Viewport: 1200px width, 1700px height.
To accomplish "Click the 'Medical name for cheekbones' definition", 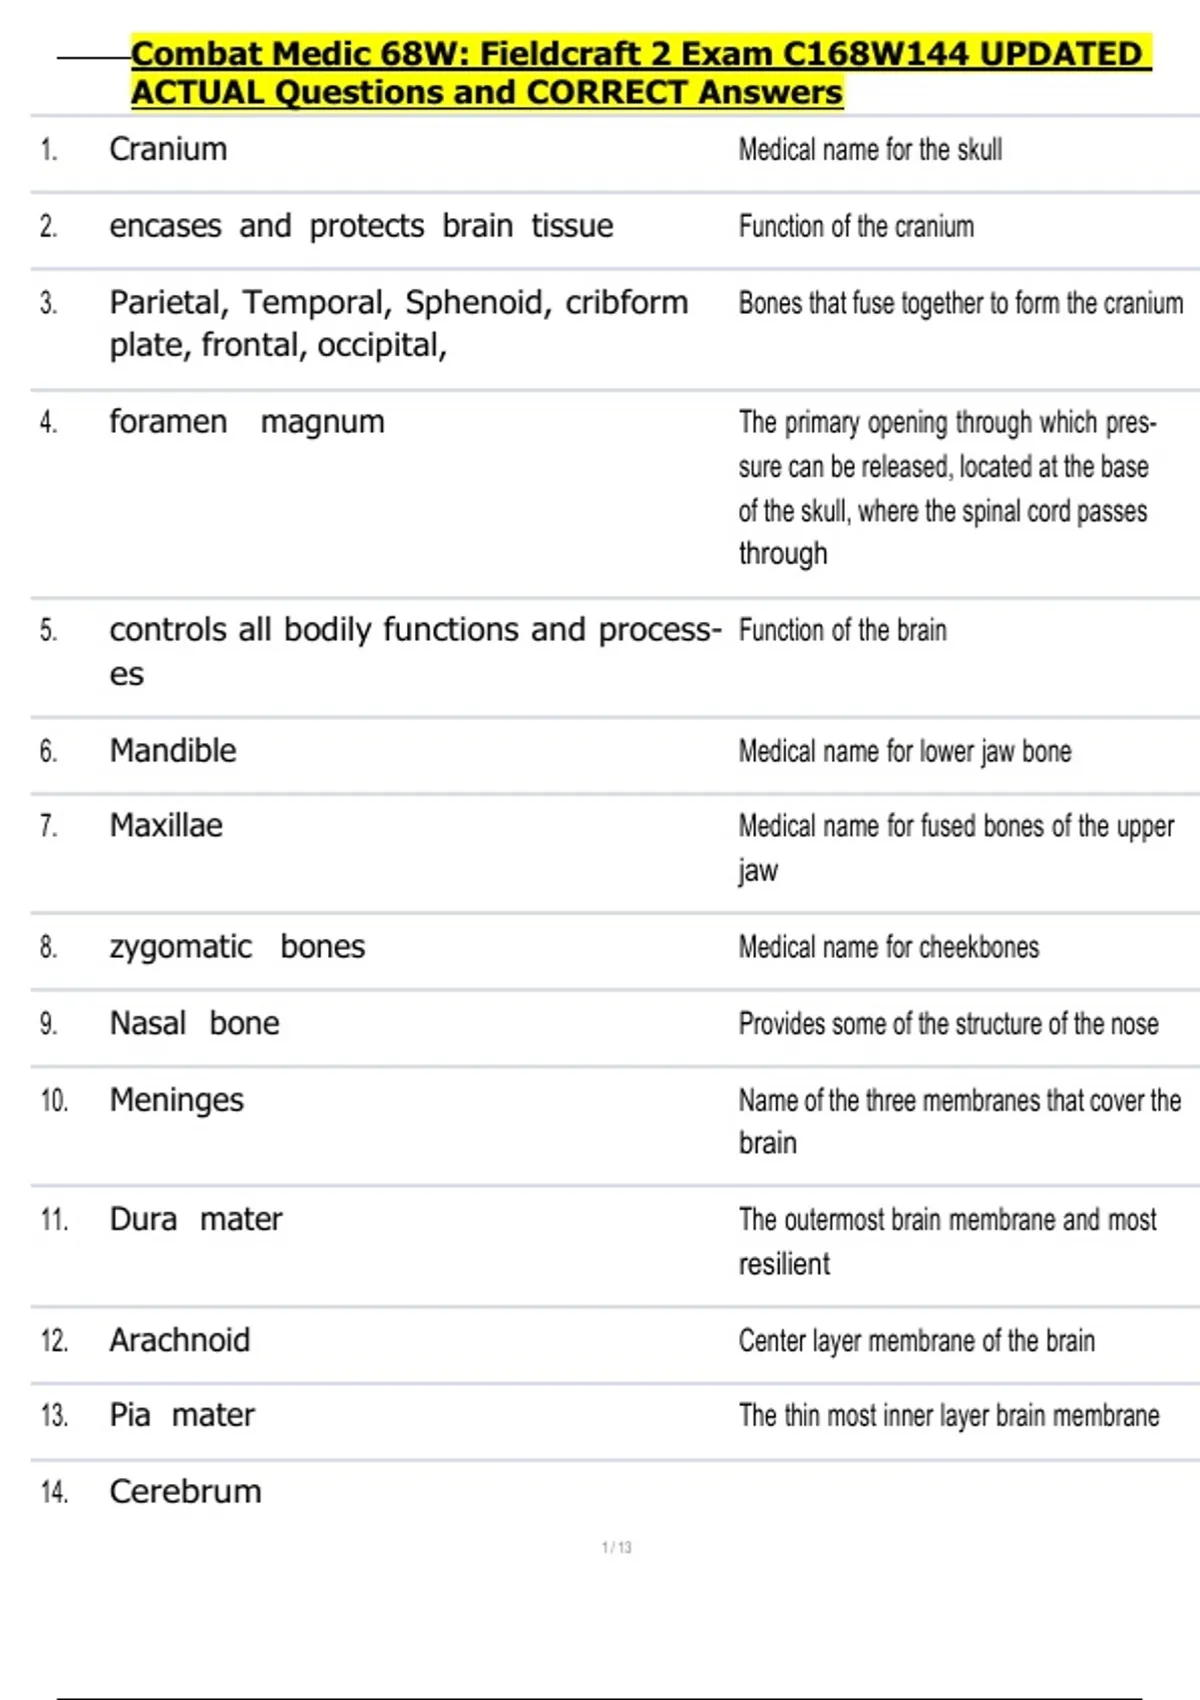I will click(x=888, y=947).
